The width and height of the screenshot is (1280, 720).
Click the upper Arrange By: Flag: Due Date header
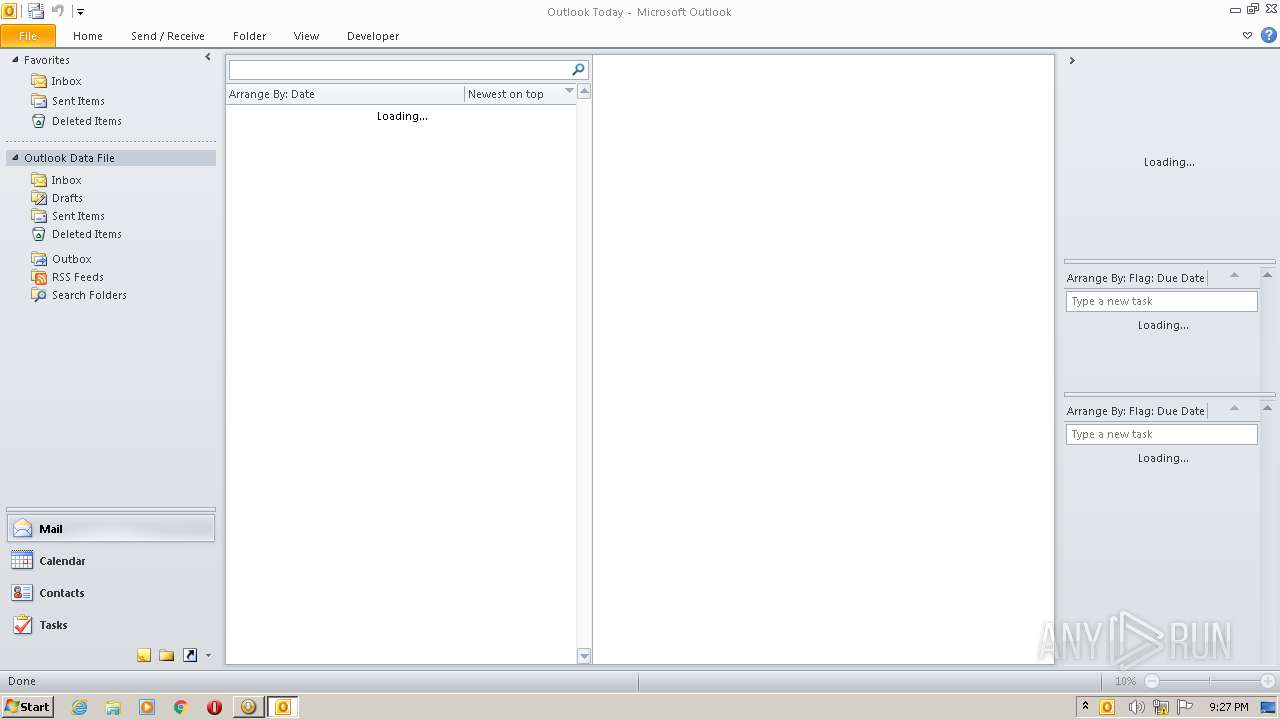pos(1136,278)
